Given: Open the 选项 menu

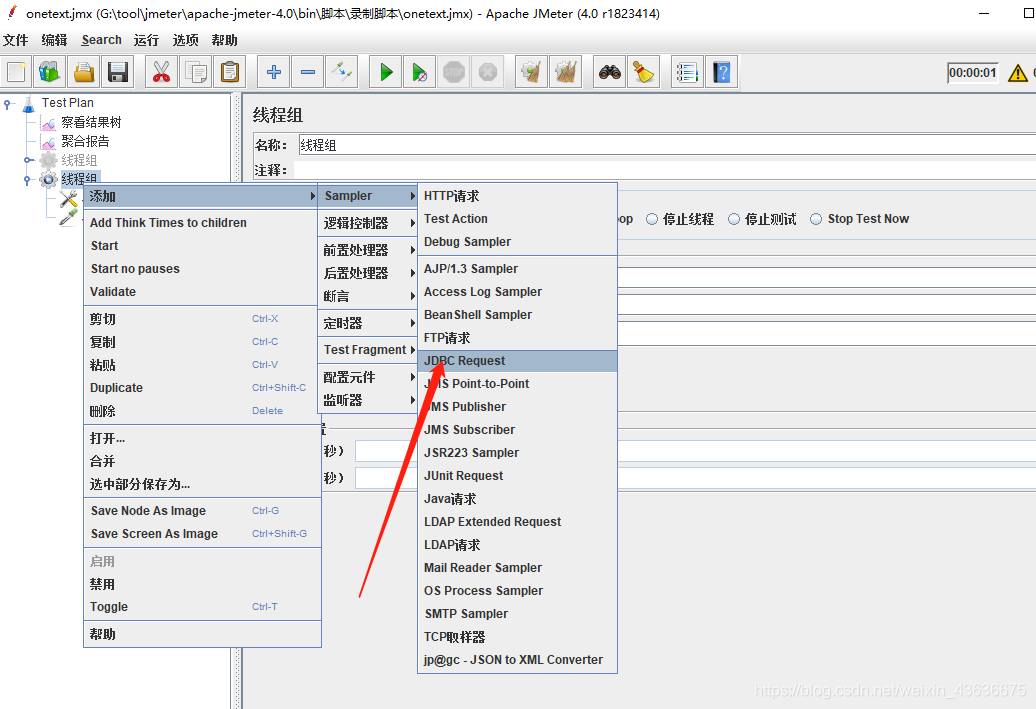Looking at the screenshot, I should tap(186, 40).
